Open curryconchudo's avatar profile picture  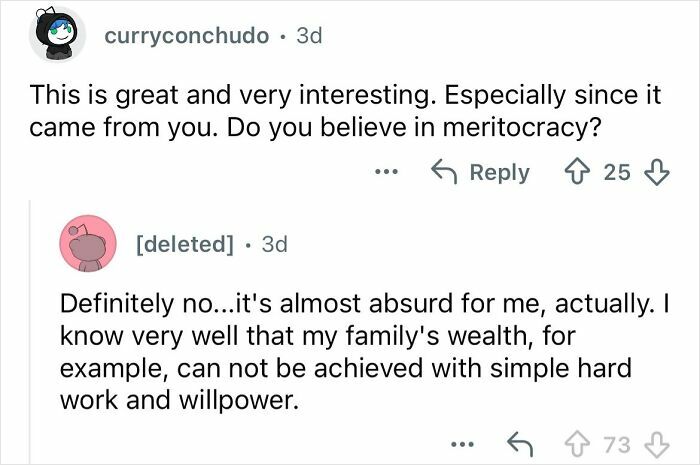click(56, 37)
